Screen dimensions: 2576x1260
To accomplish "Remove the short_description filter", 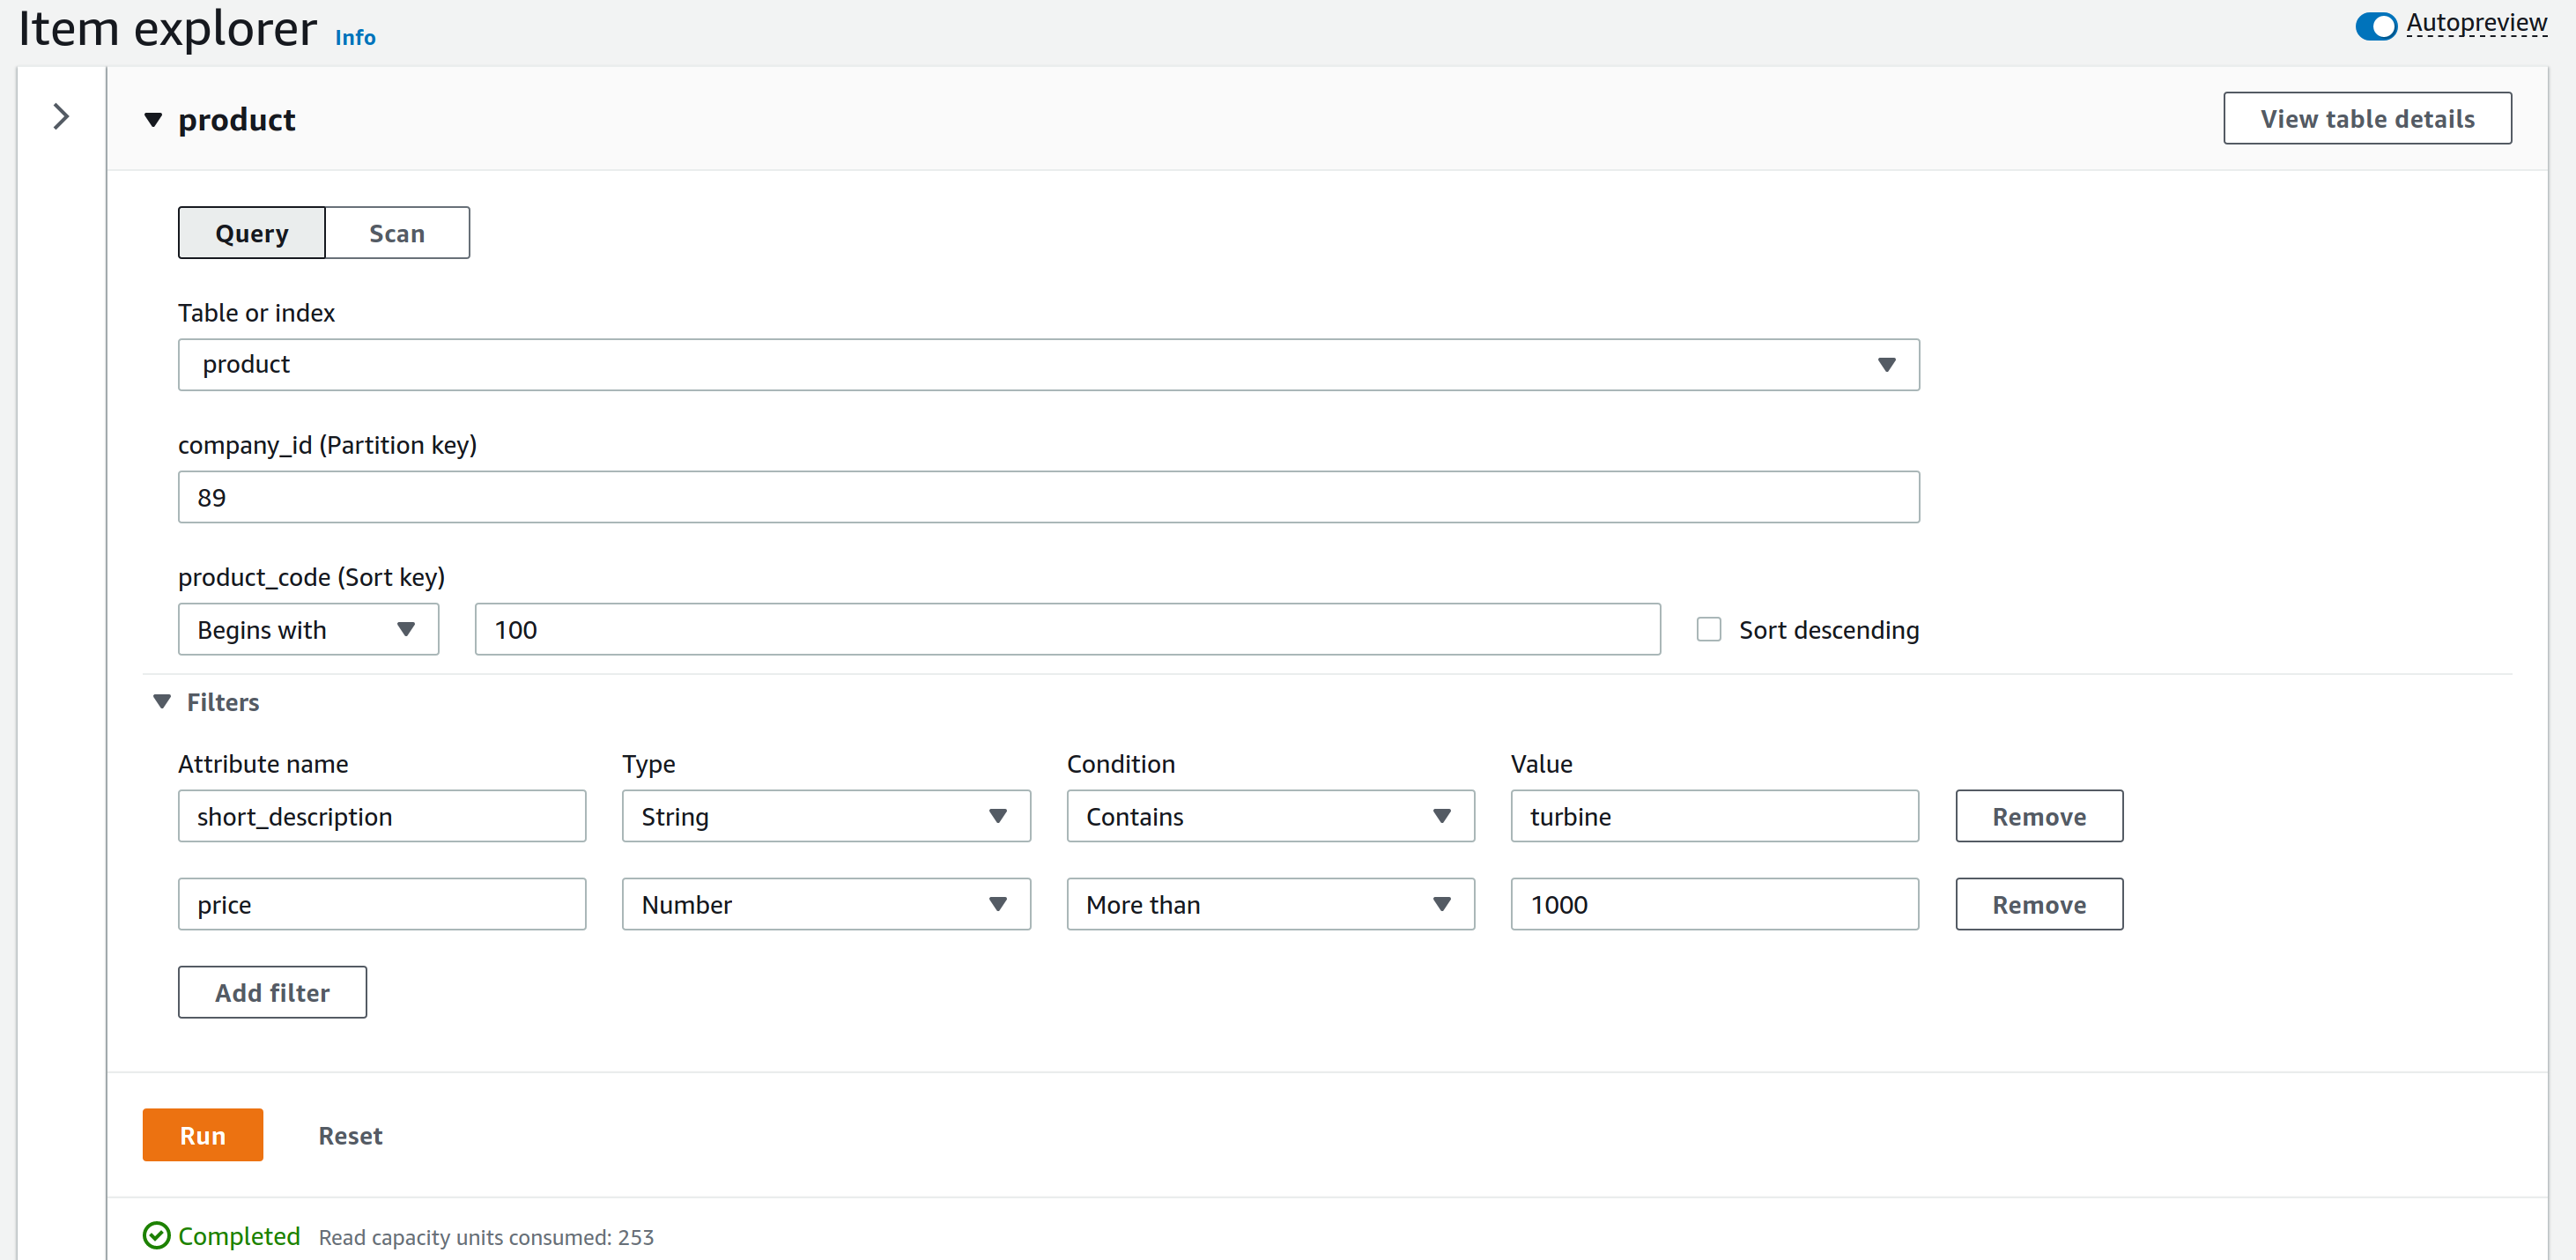I will pyautogui.click(x=2038, y=817).
